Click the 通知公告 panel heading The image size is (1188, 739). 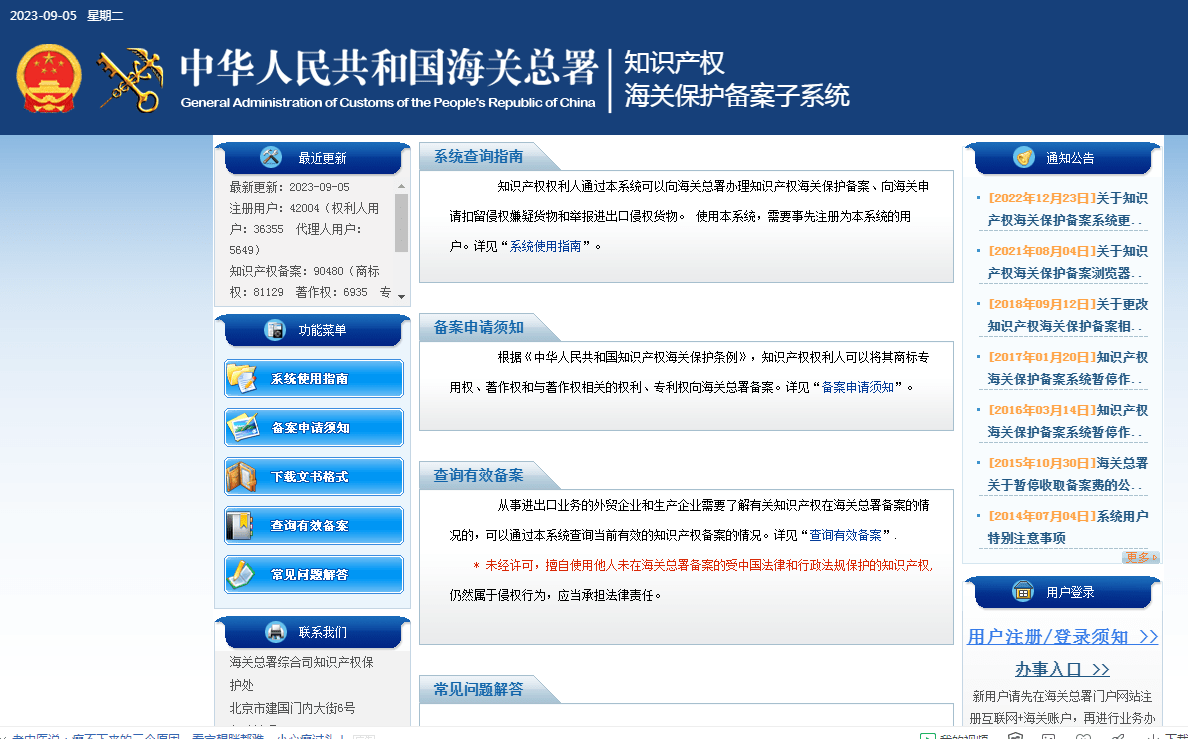click(1070, 158)
